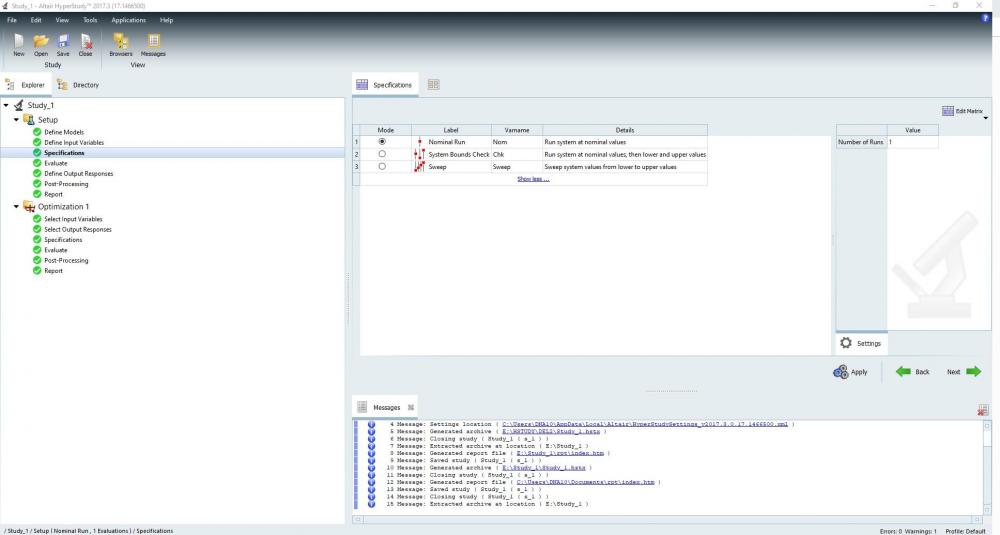Click the System Bounds Check icon
The image size is (1000, 535).
tap(419, 154)
